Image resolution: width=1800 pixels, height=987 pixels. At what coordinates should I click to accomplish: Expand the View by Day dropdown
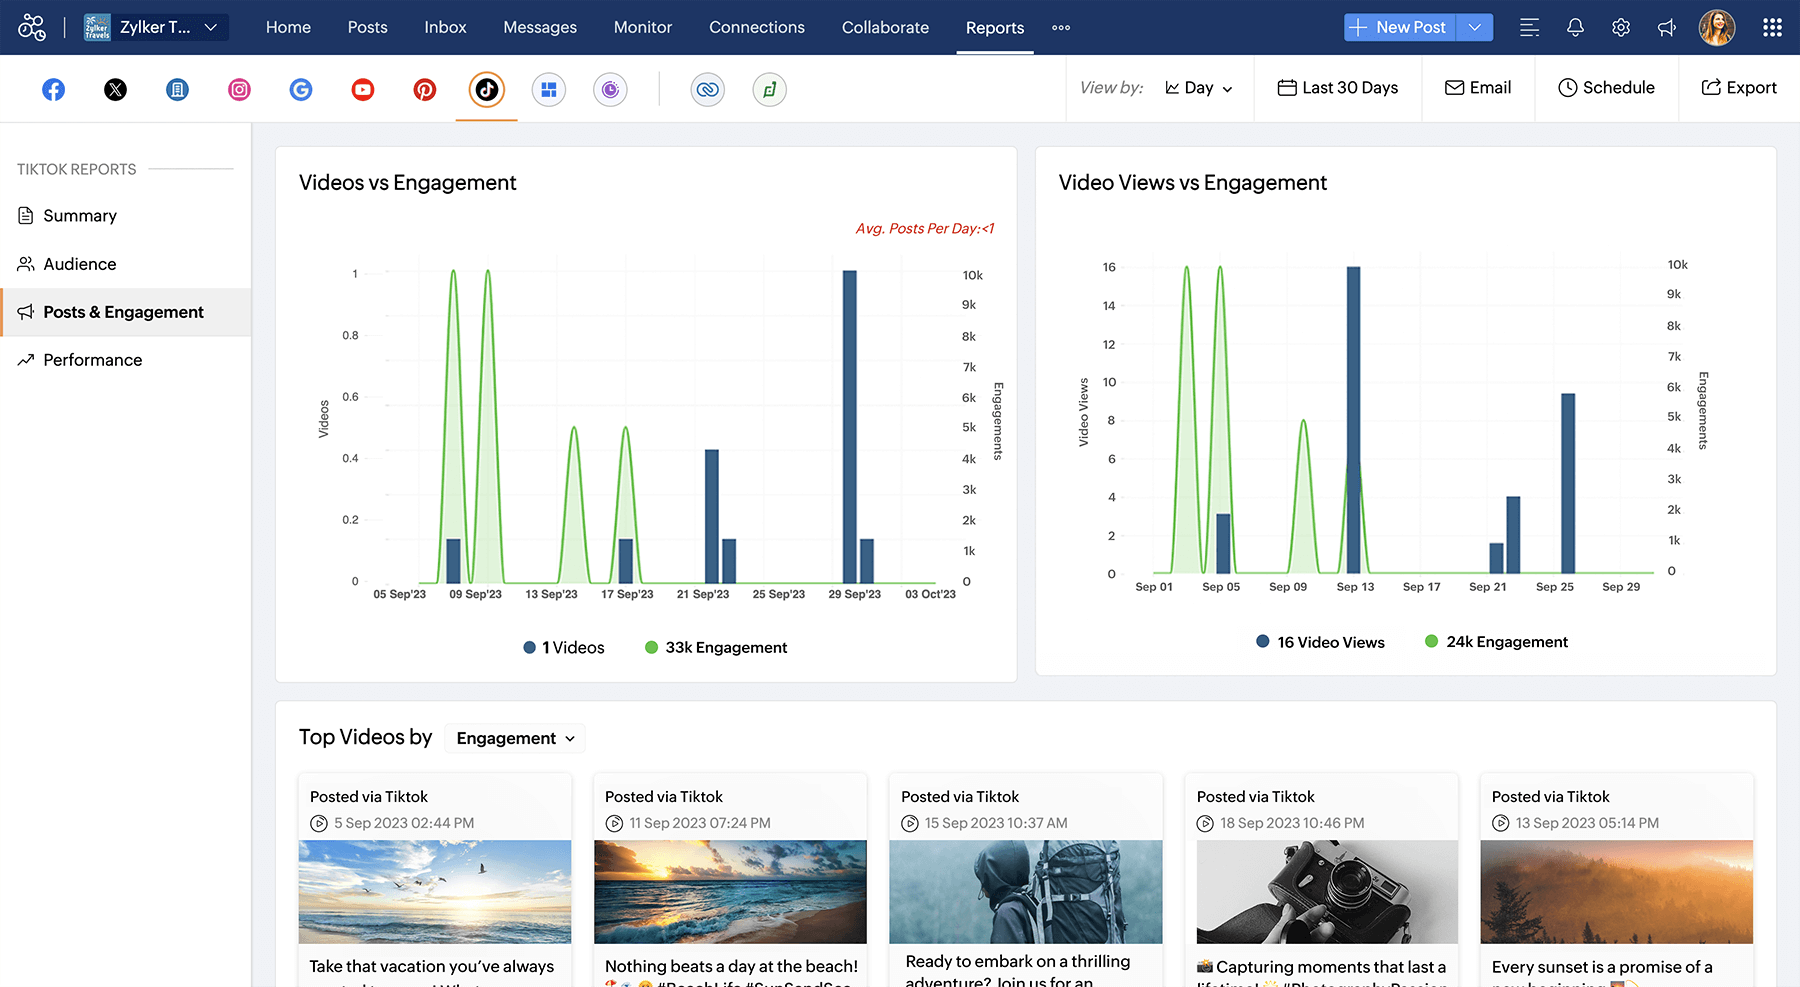coord(1199,88)
